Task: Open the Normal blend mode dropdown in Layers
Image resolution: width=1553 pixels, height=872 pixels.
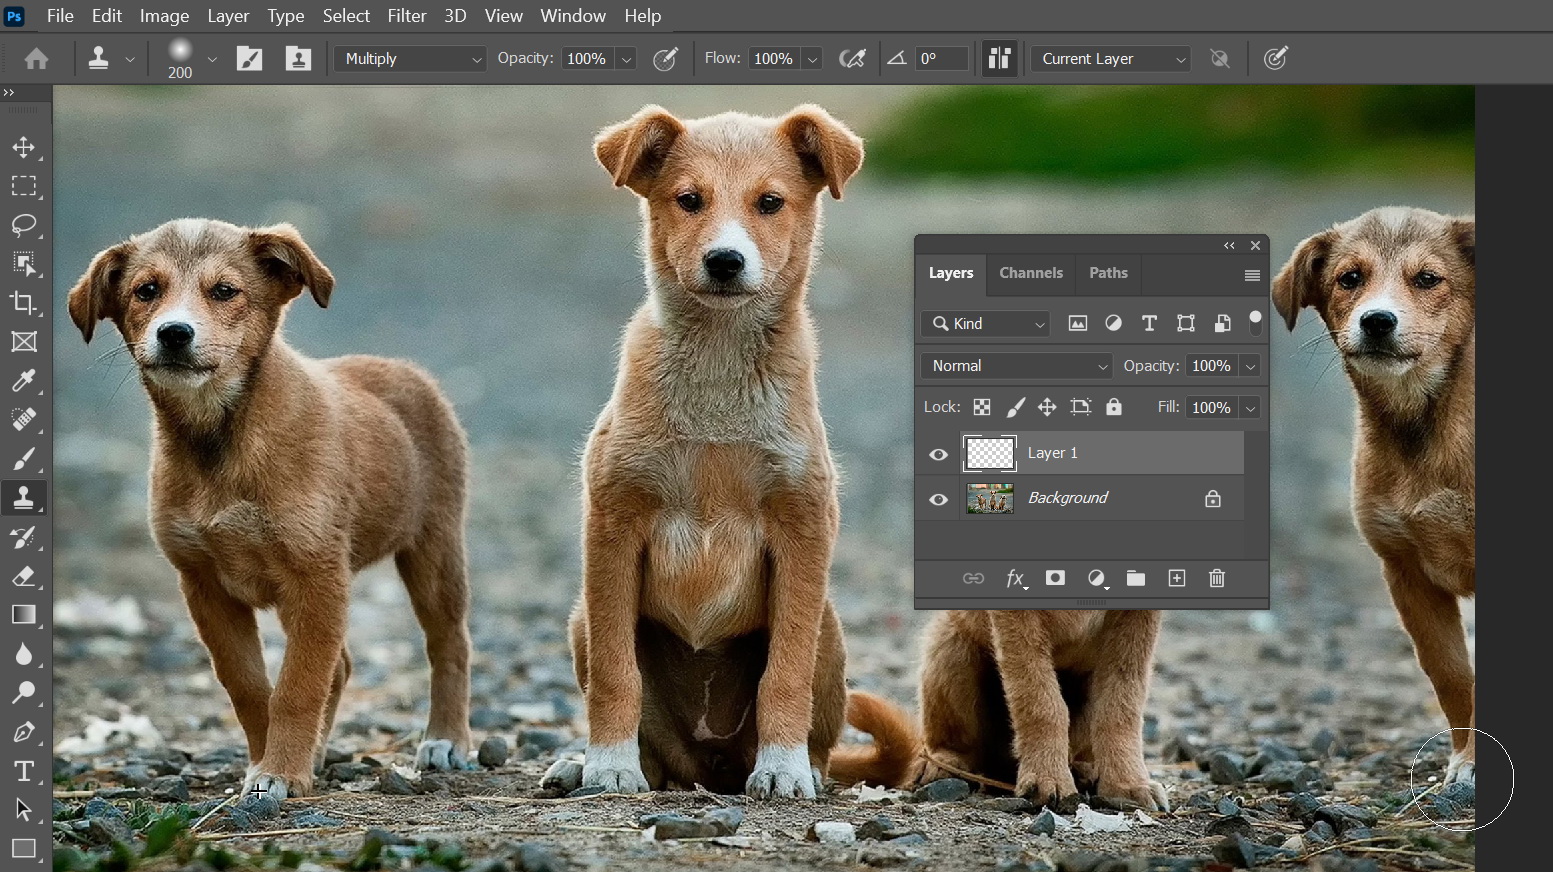Action: [x=1015, y=366]
